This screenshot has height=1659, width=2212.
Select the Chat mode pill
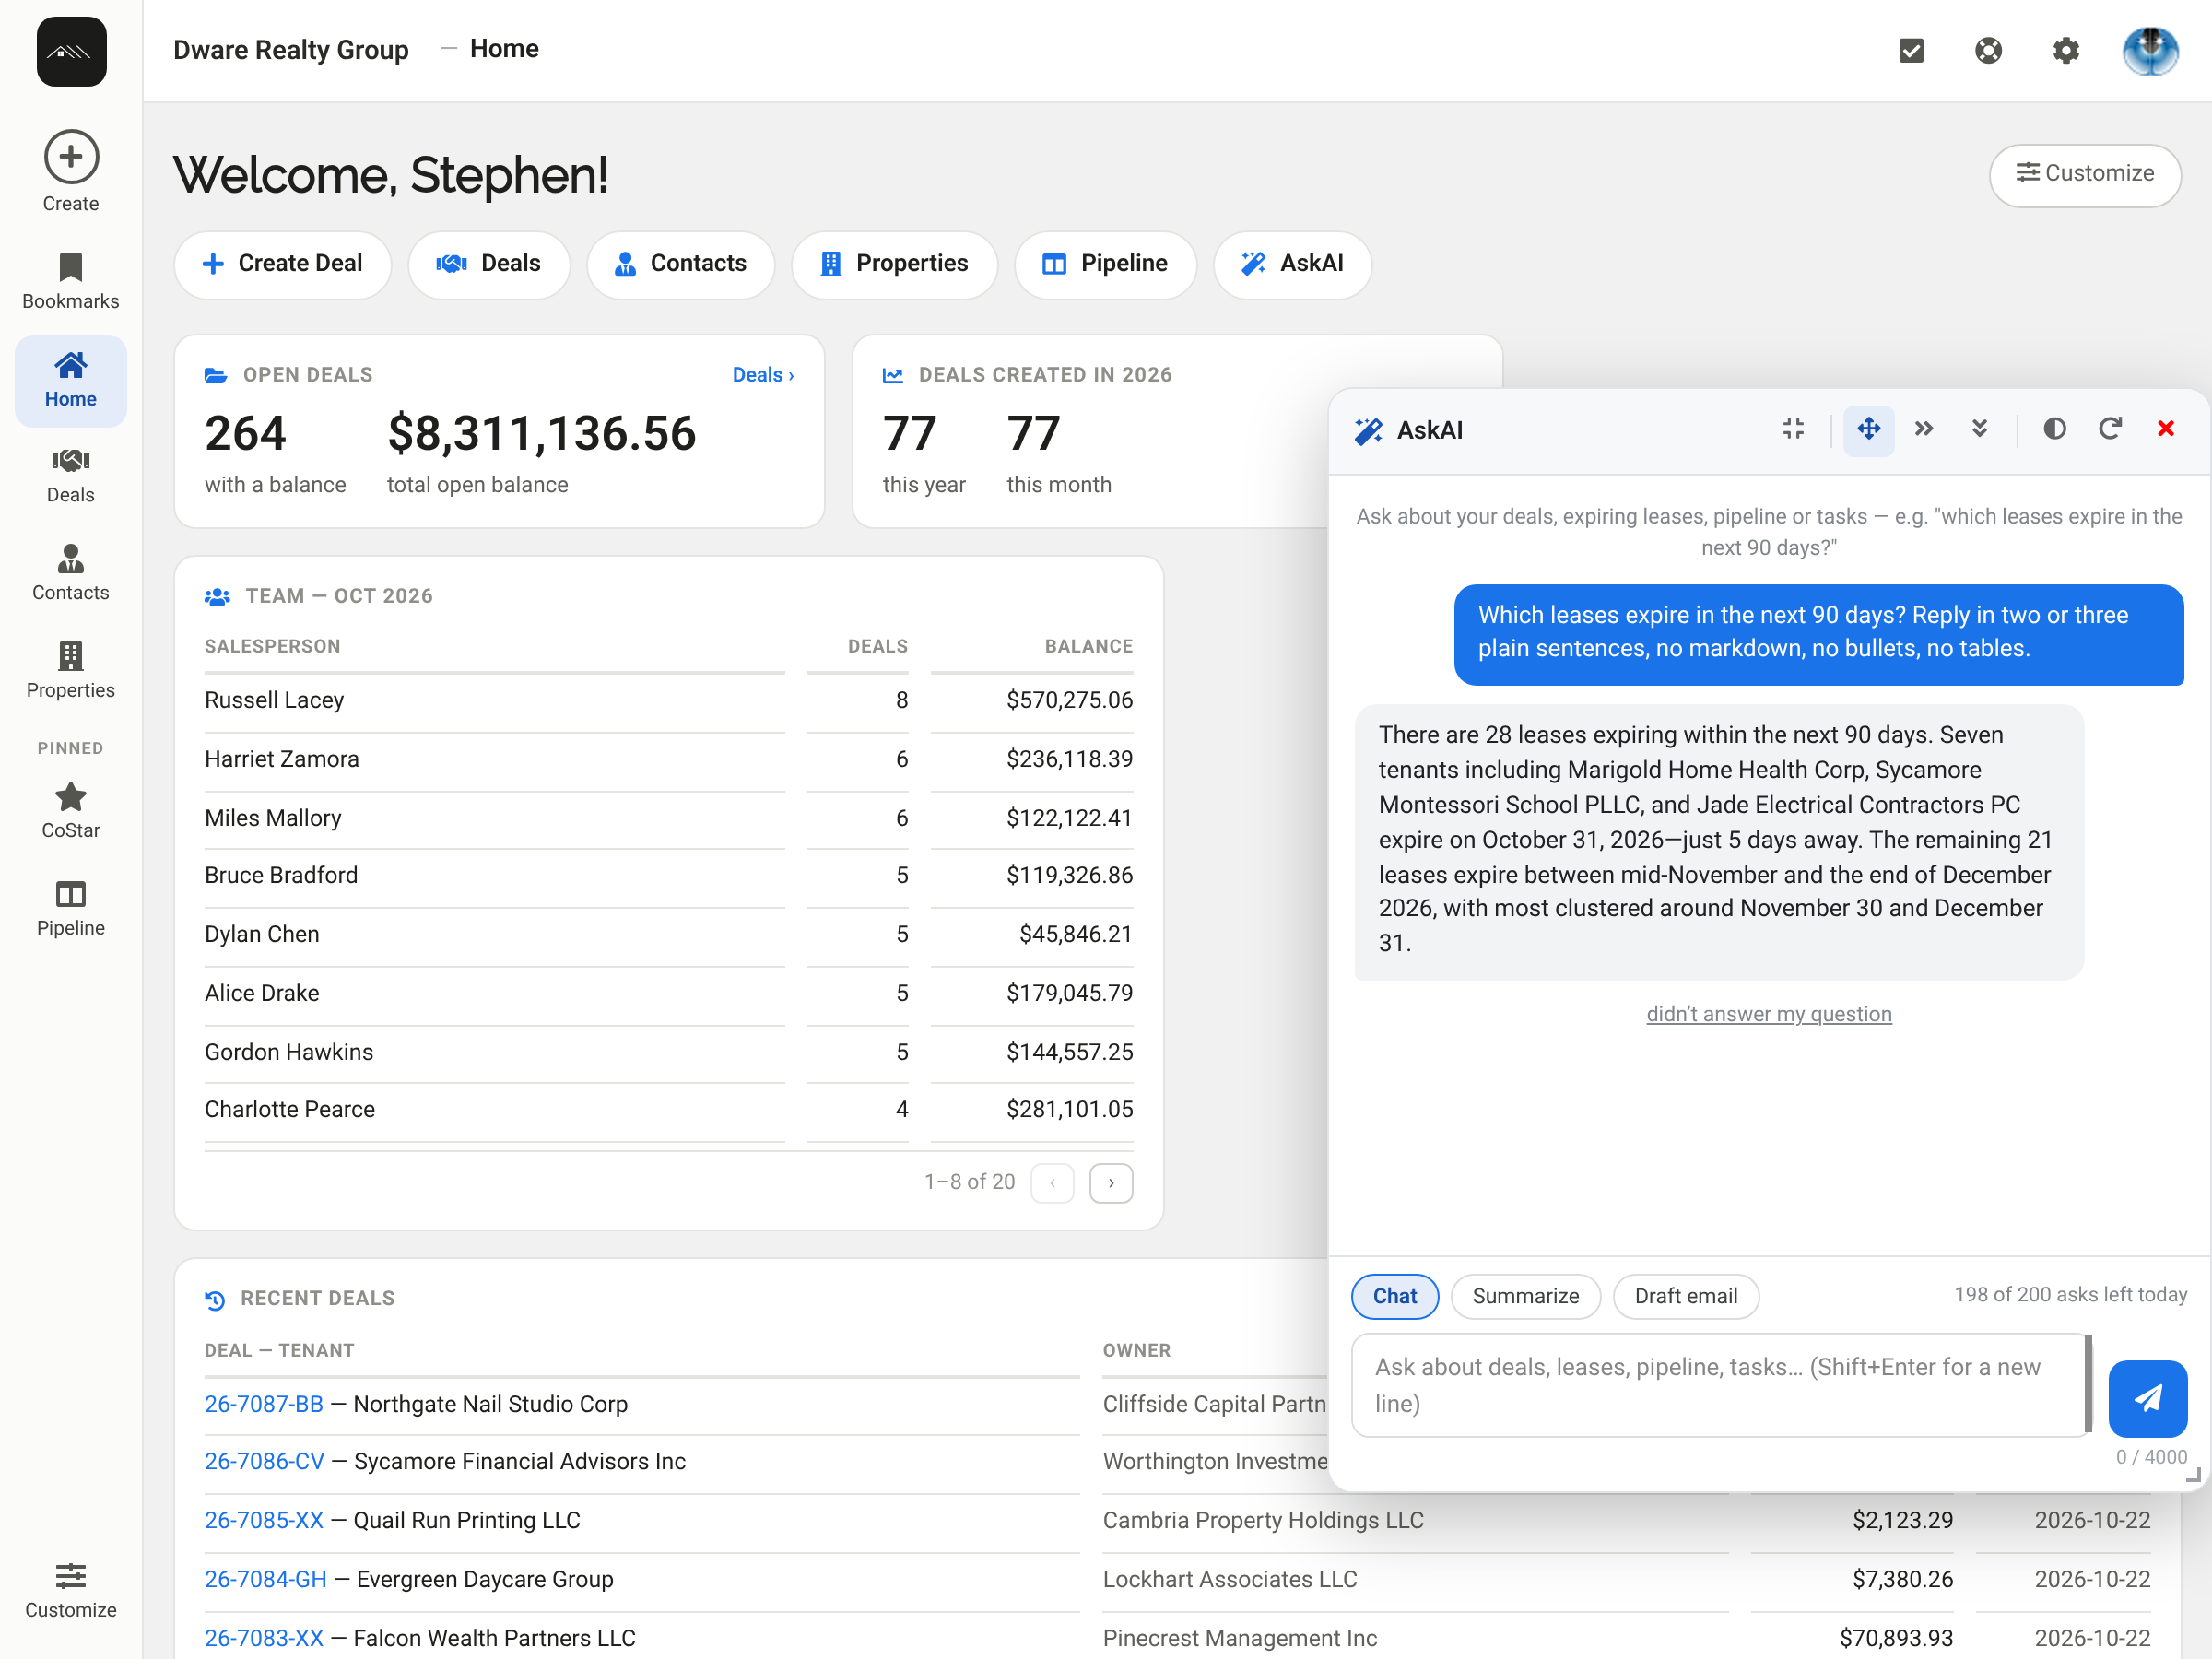tap(1394, 1296)
